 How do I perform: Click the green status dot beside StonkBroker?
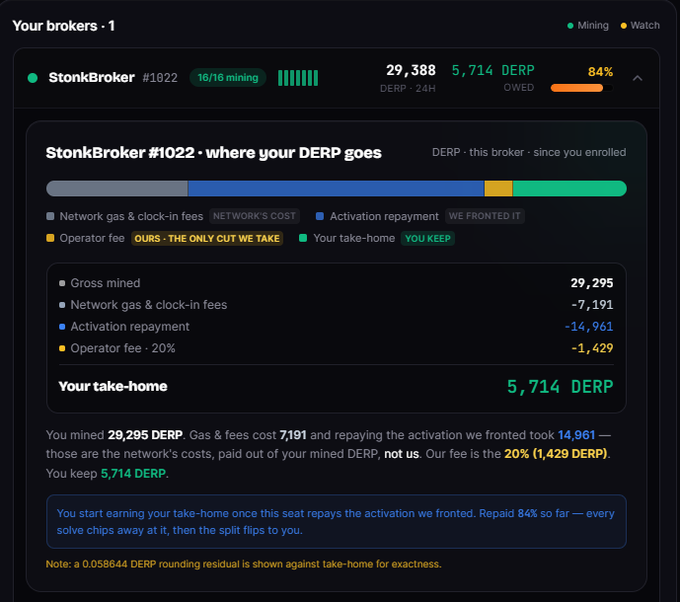(x=33, y=78)
